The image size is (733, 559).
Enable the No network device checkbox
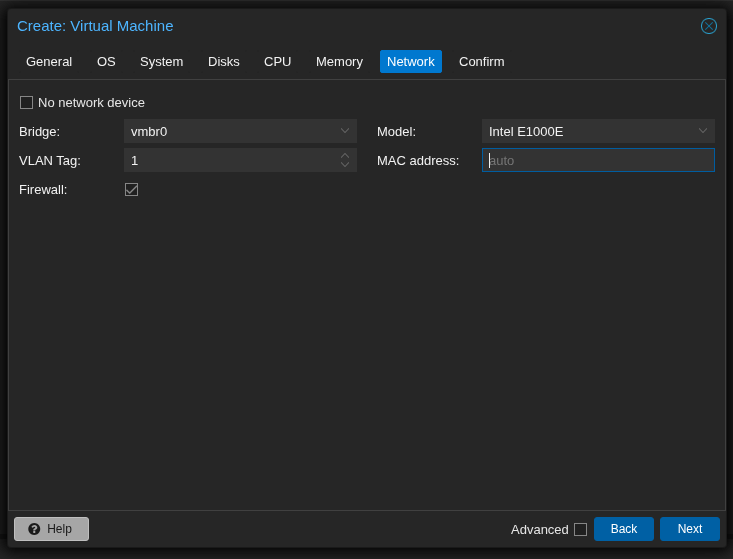point(27,102)
